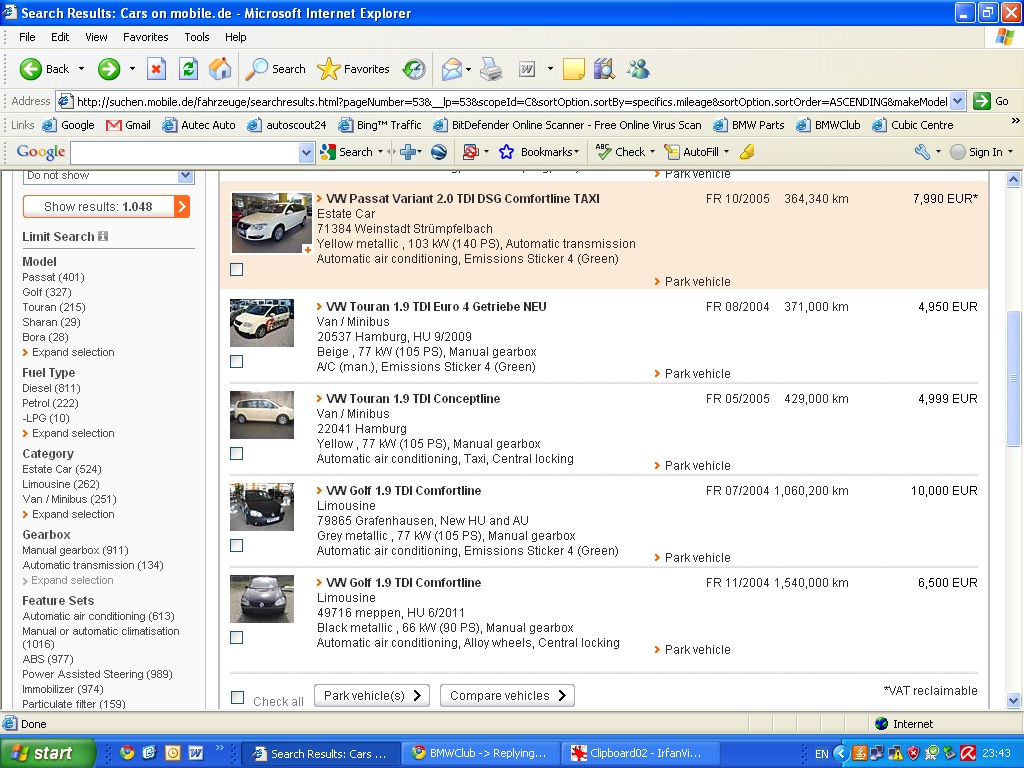Click the Back navigation arrow icon
This screenshot has height=768, width=1024.
pos(31,69)
